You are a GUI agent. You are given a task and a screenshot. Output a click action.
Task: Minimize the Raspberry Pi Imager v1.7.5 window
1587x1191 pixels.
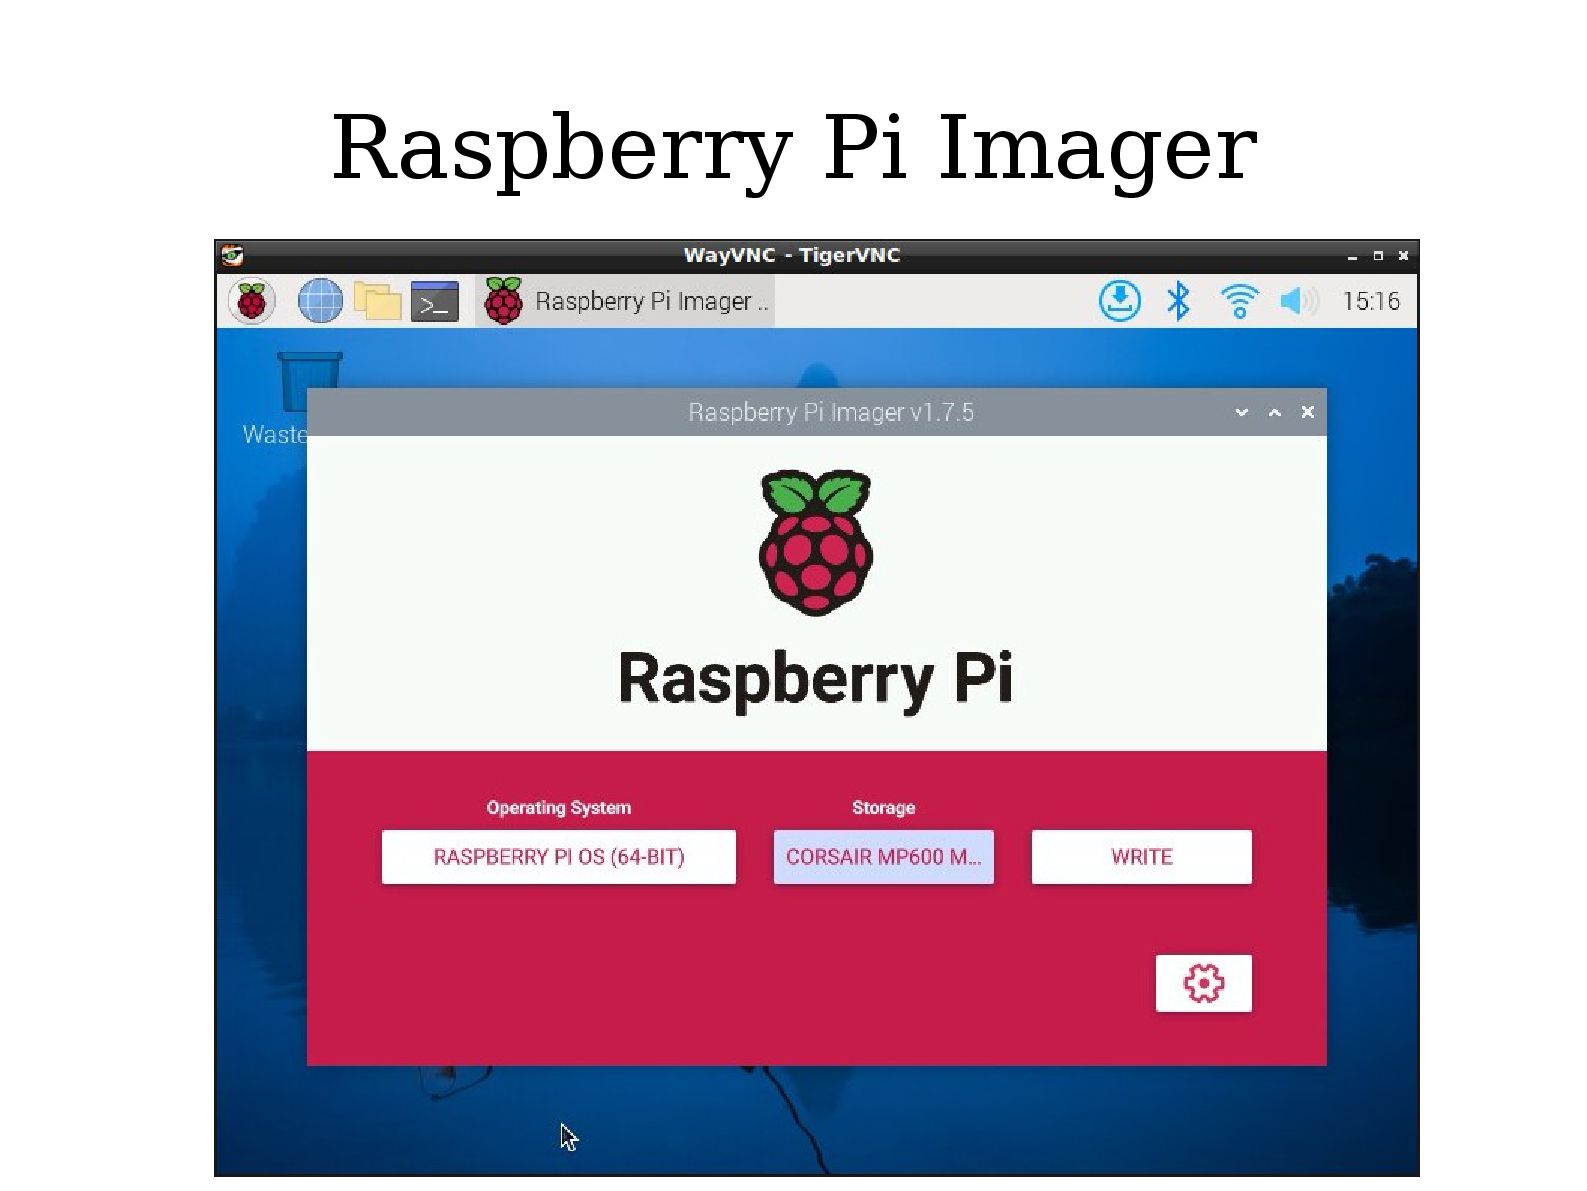(1242, 412)
